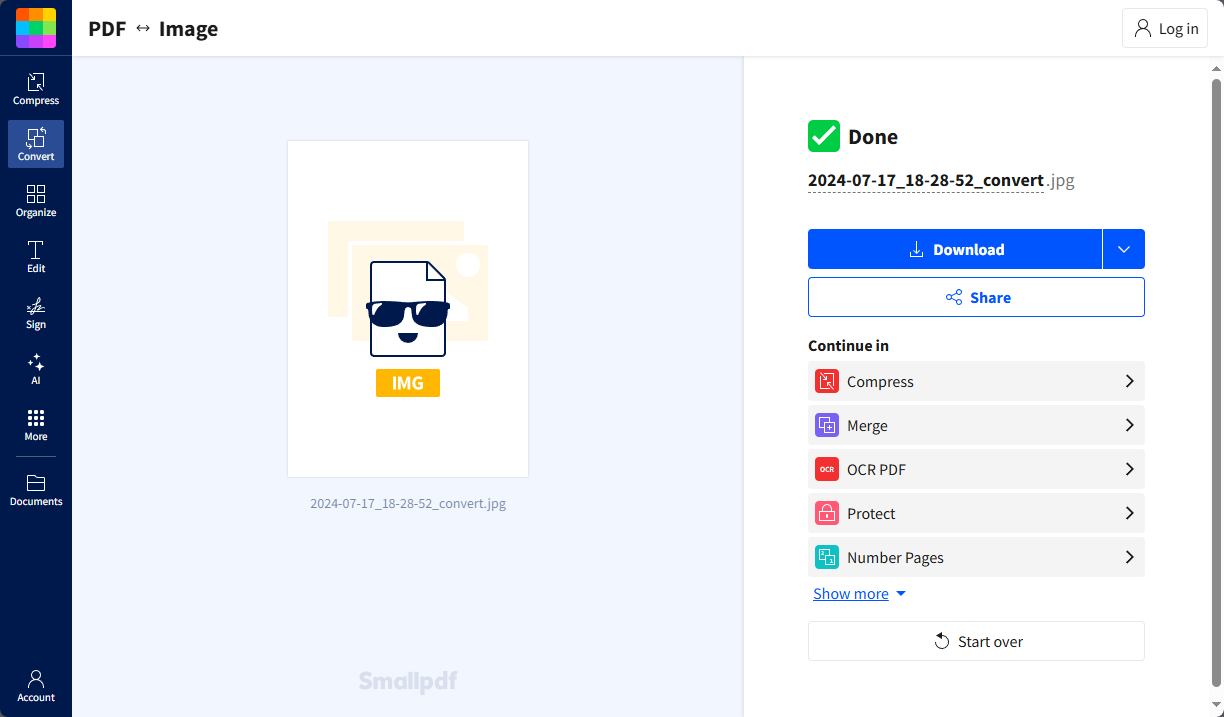1224x717 pixels.
Task: Open the Organize tool in sidebar
Action: [x=36, y=200]
